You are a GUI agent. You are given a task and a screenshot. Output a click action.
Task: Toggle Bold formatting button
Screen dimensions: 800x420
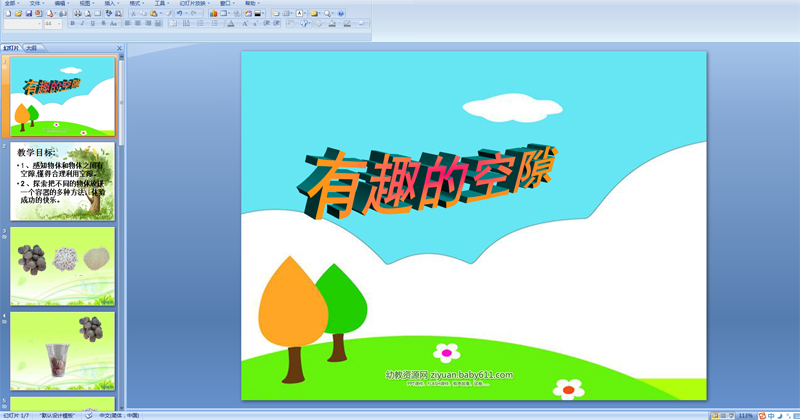click(72, 24)
